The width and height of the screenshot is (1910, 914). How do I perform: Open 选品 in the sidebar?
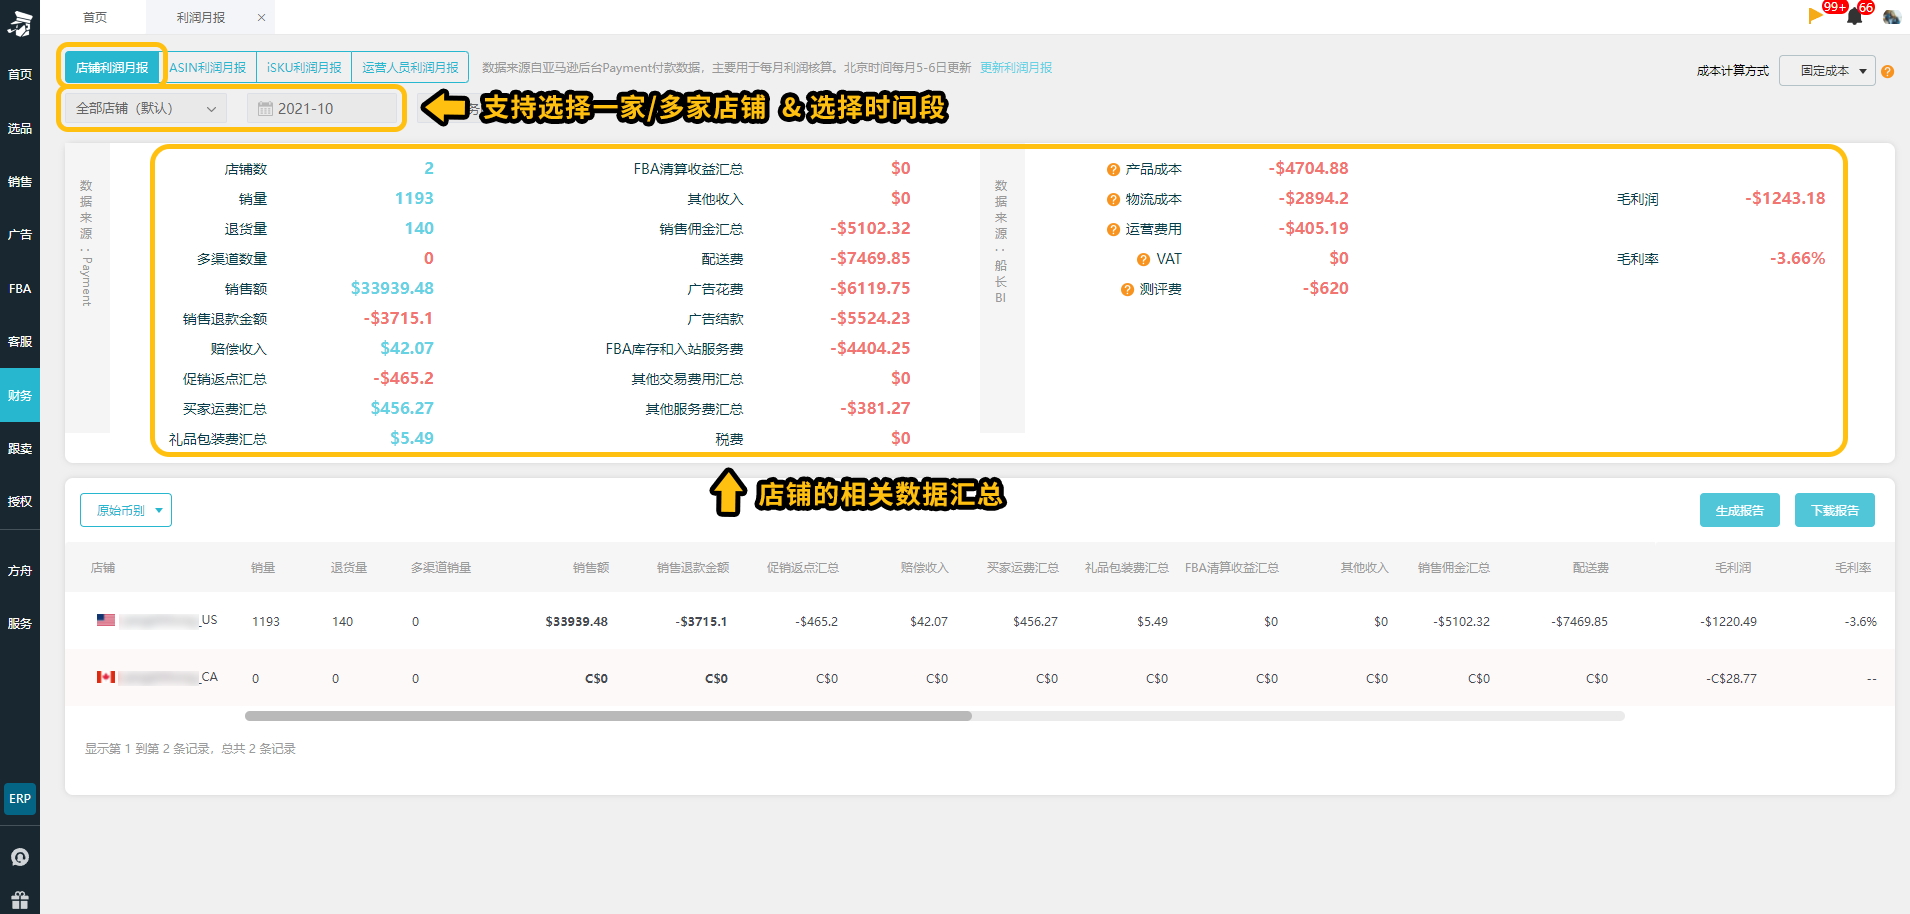20,129
